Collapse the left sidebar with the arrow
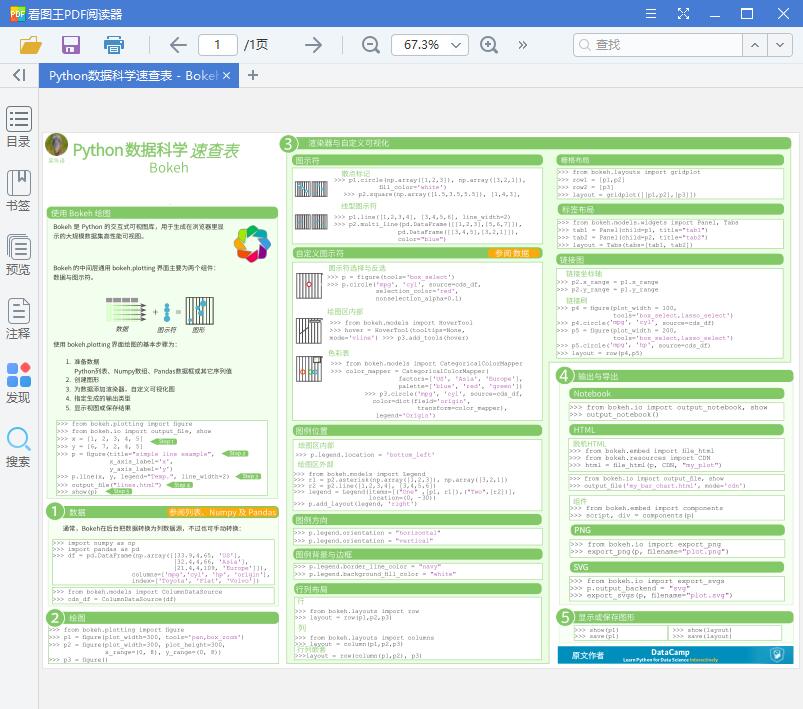Screen dimensions: 803x709 (x=17, y=75)
